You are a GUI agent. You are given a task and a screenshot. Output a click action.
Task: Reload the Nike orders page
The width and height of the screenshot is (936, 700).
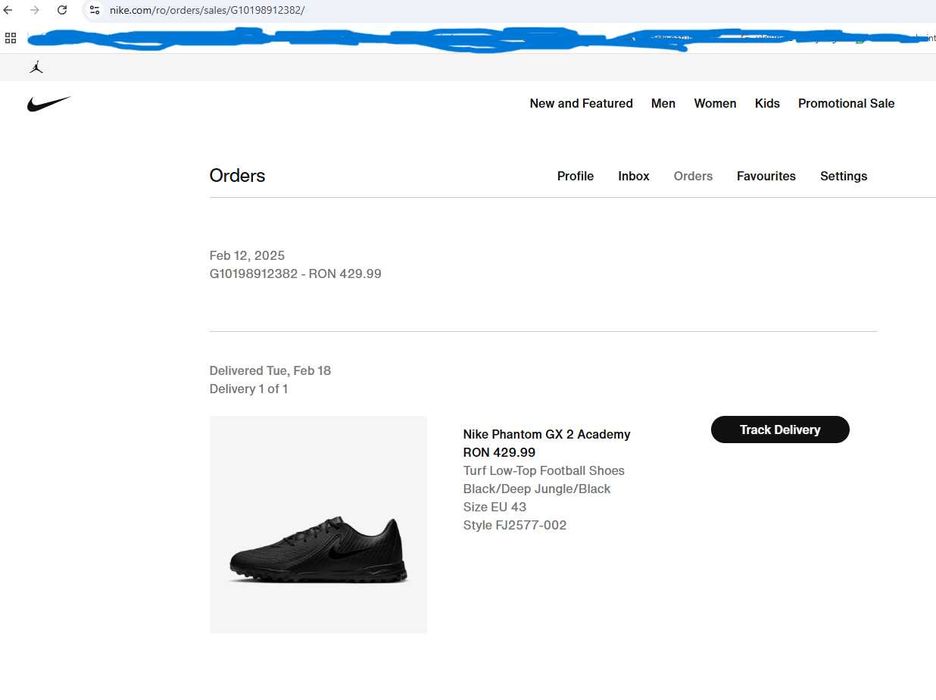(x=62, y=10)
